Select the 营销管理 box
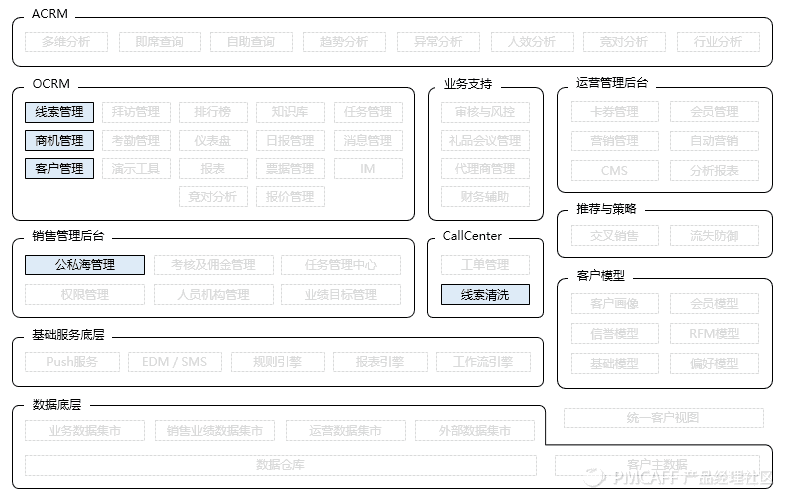 pos(615,141)
